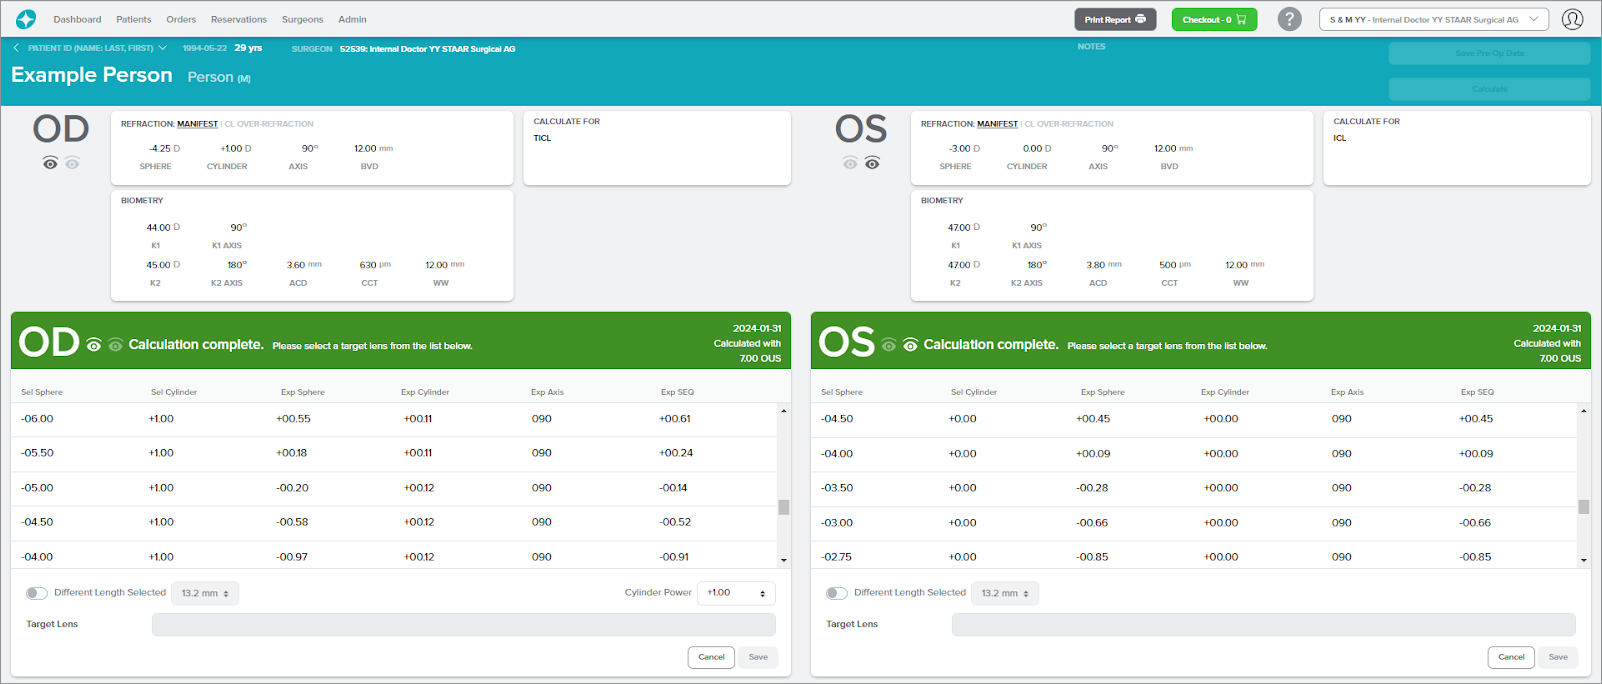Click the back arrow beside Patient ID
The width and height of the screenshot is (1602, 684).
pyautogui.click(x=16, y=48)
